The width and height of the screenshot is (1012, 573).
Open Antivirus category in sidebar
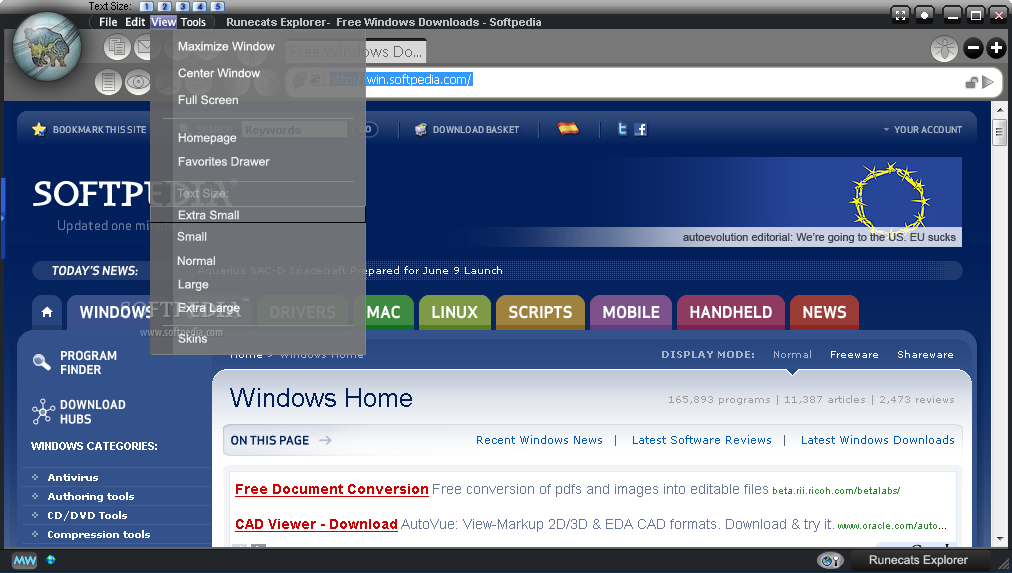coord(73,478)
